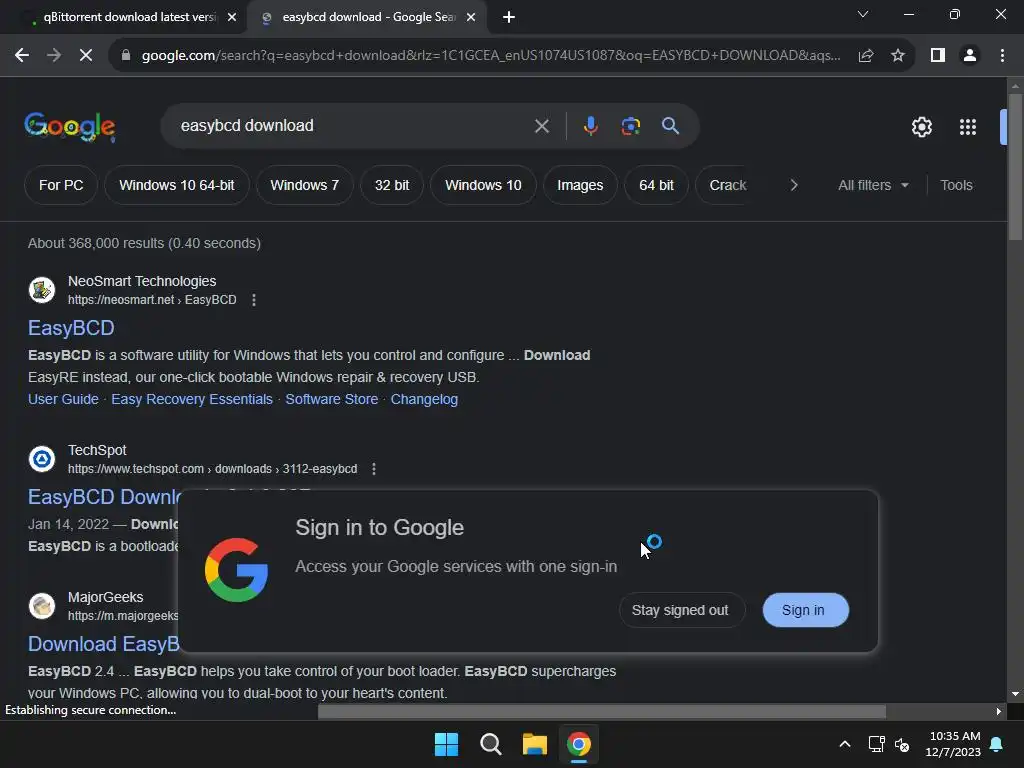Open new tab with plus button
The height and width of the screenshot is (768, 1024).
point(509,17)
